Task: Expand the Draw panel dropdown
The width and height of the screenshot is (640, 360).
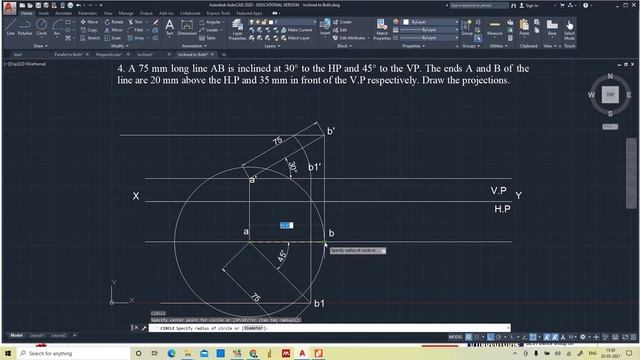Action: click(x=41, y=46)
